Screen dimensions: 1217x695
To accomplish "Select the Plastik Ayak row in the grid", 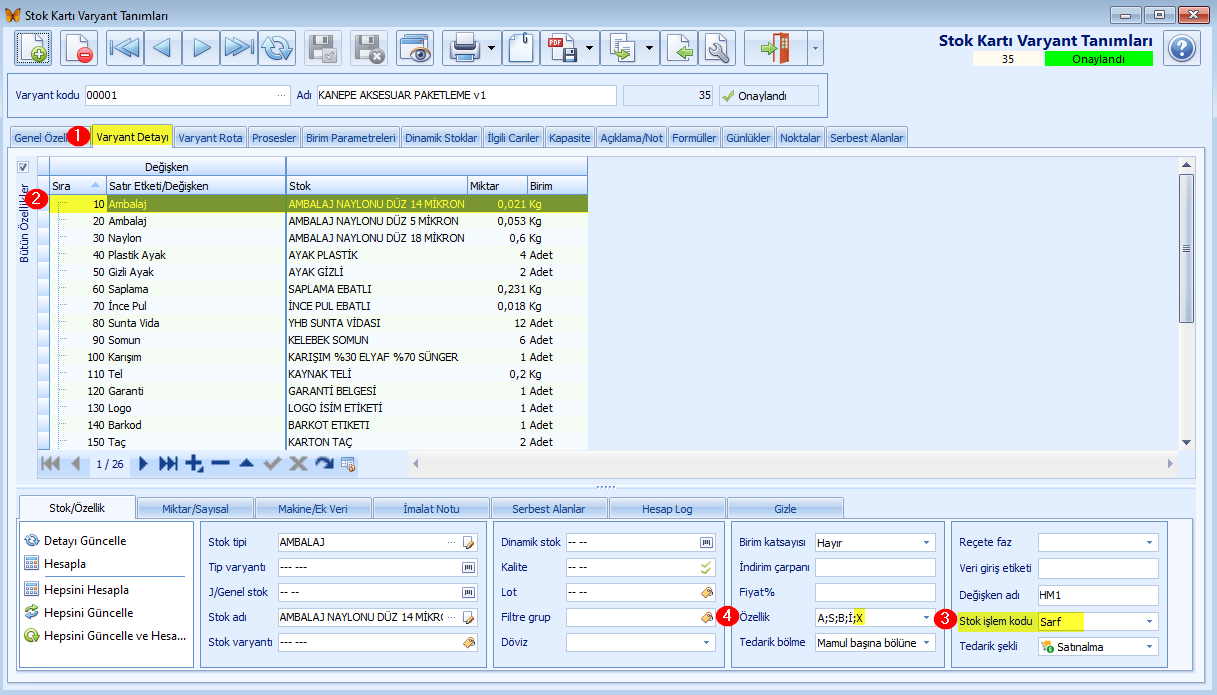I will pos(318,255).
